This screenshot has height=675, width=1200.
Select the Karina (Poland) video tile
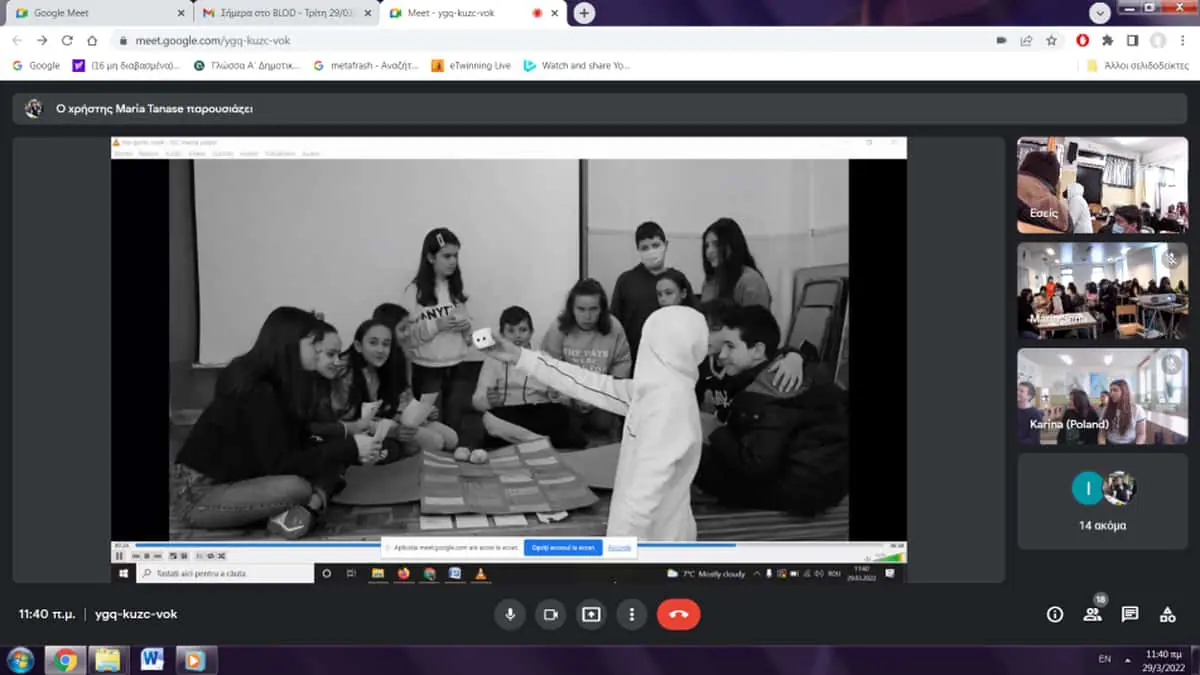1102,396
